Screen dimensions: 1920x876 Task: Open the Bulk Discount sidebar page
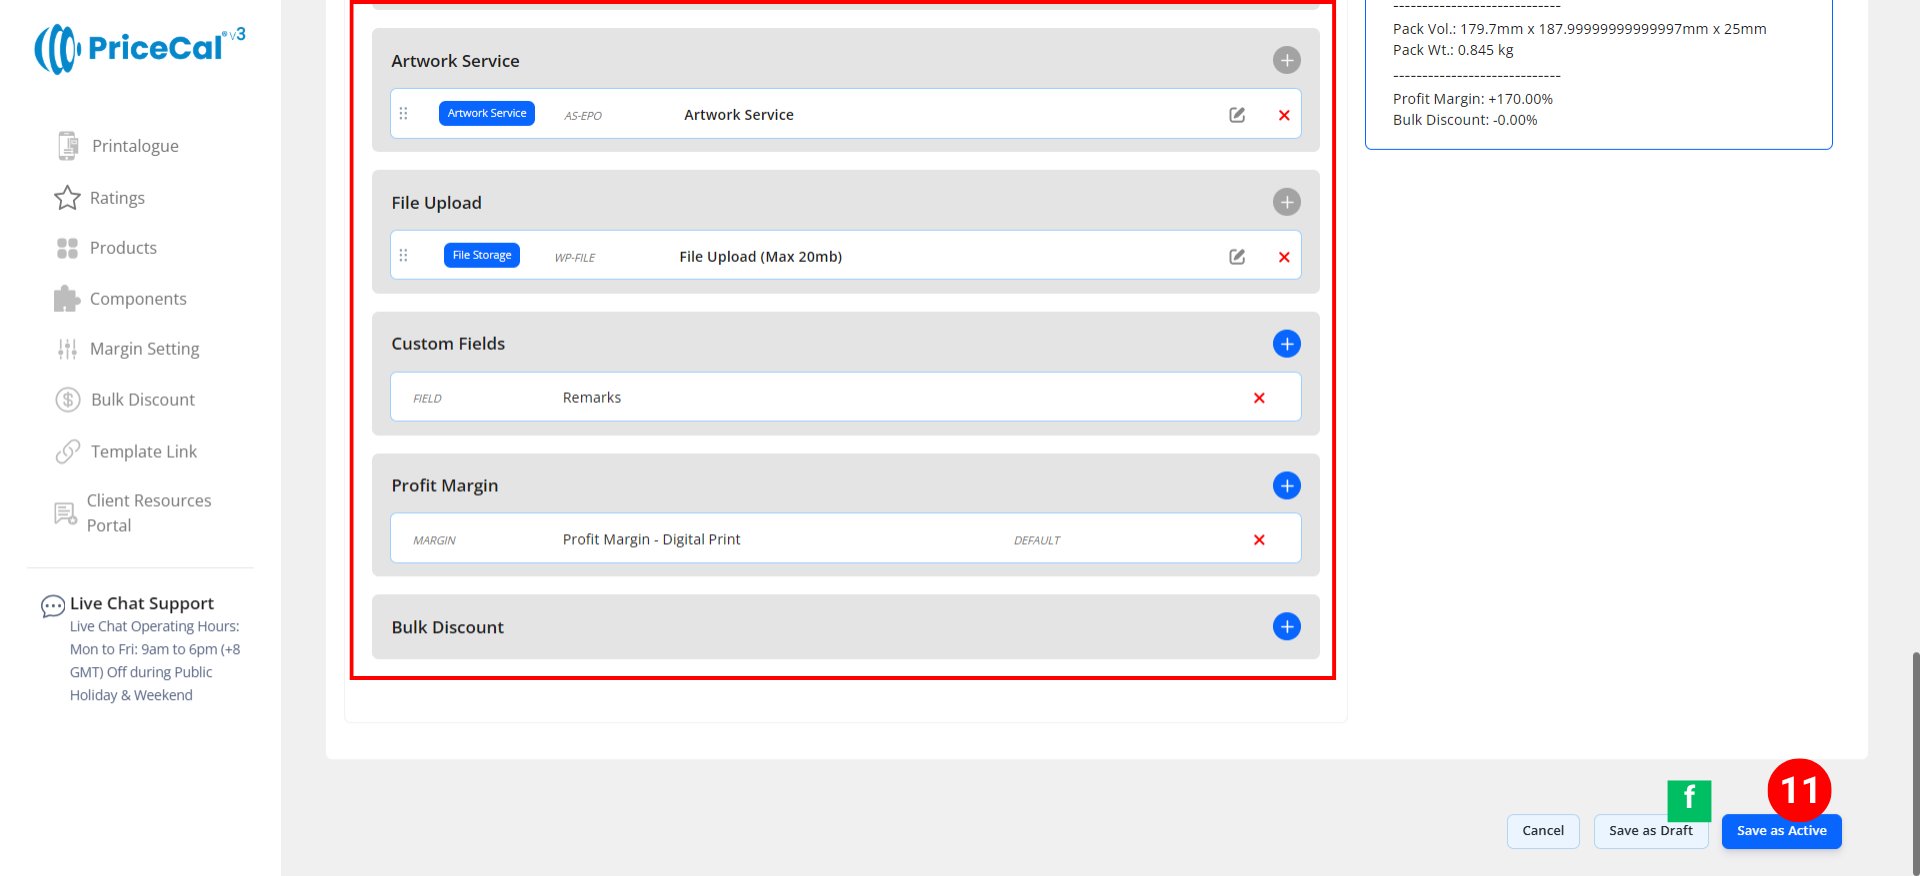[x=142, y=400]
